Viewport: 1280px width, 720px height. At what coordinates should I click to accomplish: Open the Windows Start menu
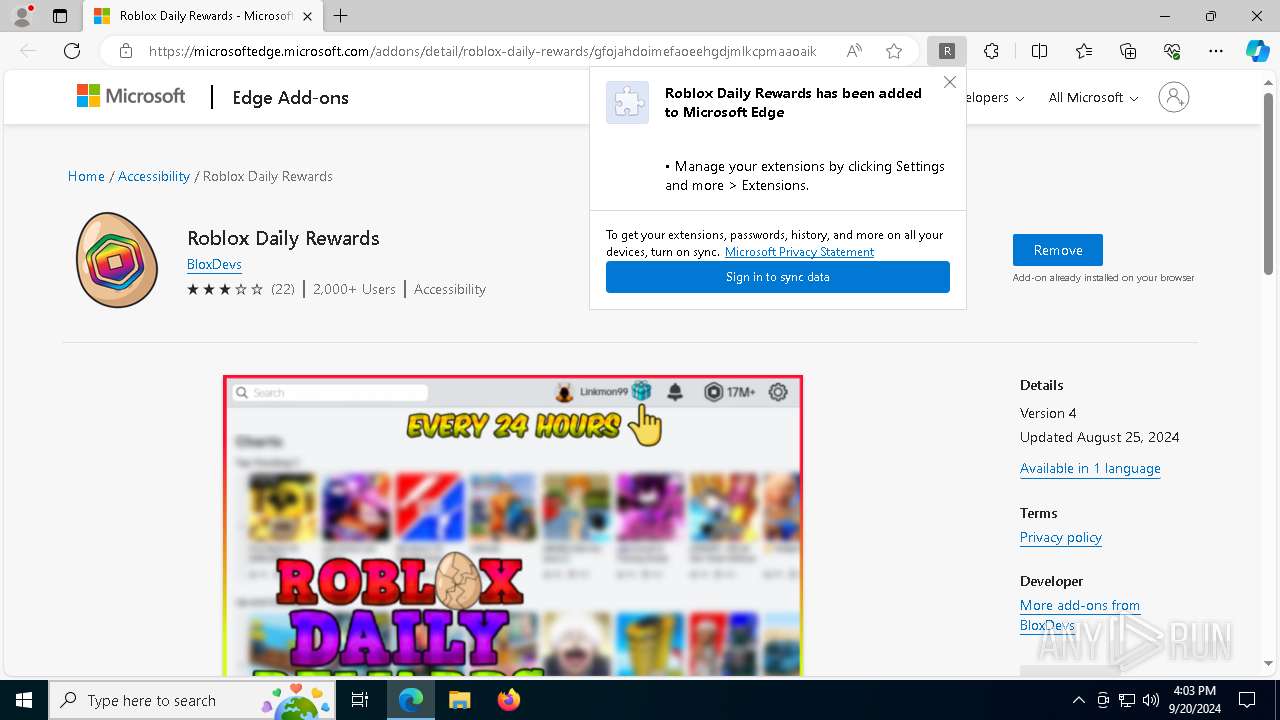(24, 700)
